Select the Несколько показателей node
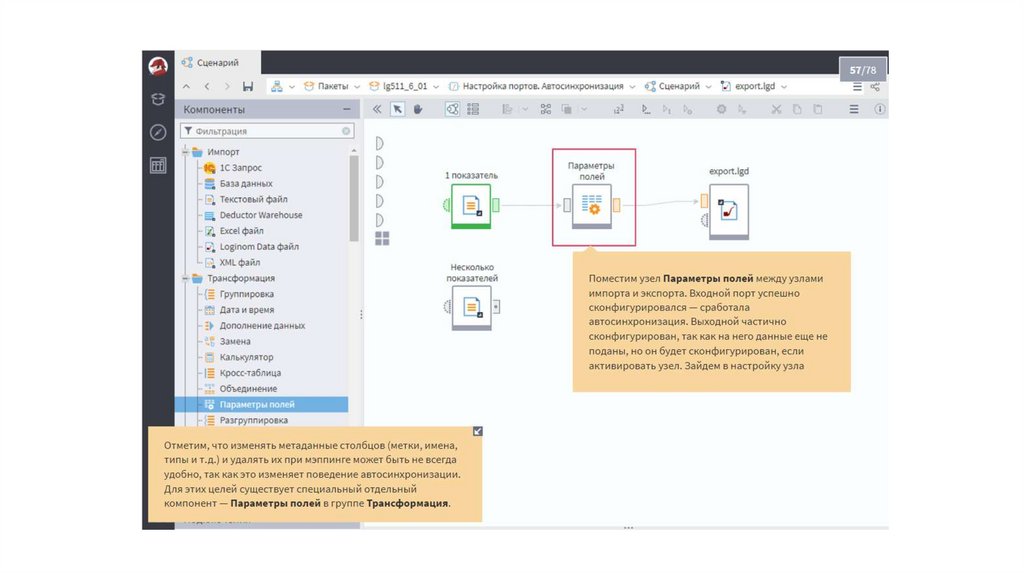1024x574 pixels. click(x=472, y=308)
